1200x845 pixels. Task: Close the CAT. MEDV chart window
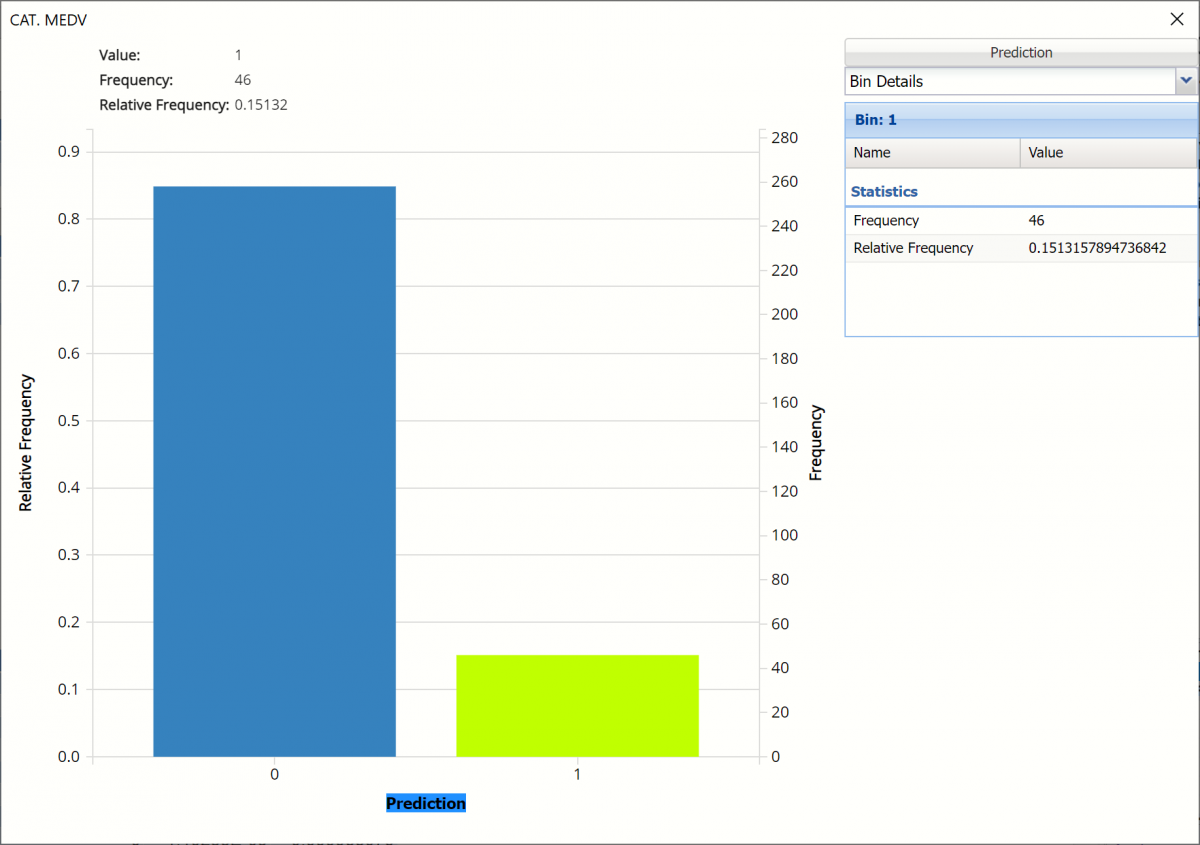1177,19
